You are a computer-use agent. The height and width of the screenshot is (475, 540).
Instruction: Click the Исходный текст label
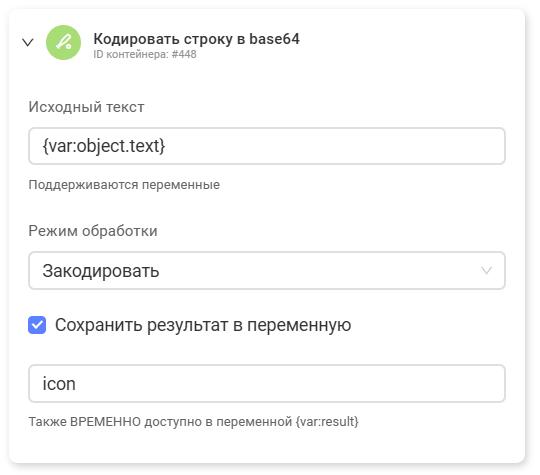(86, 107)
